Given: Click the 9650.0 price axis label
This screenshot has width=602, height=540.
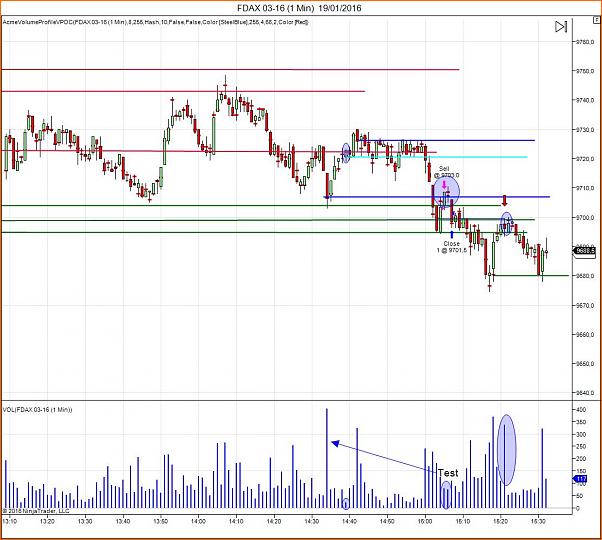Looking at the screenshot, I should pyautogui.click(x=585, y=364).
